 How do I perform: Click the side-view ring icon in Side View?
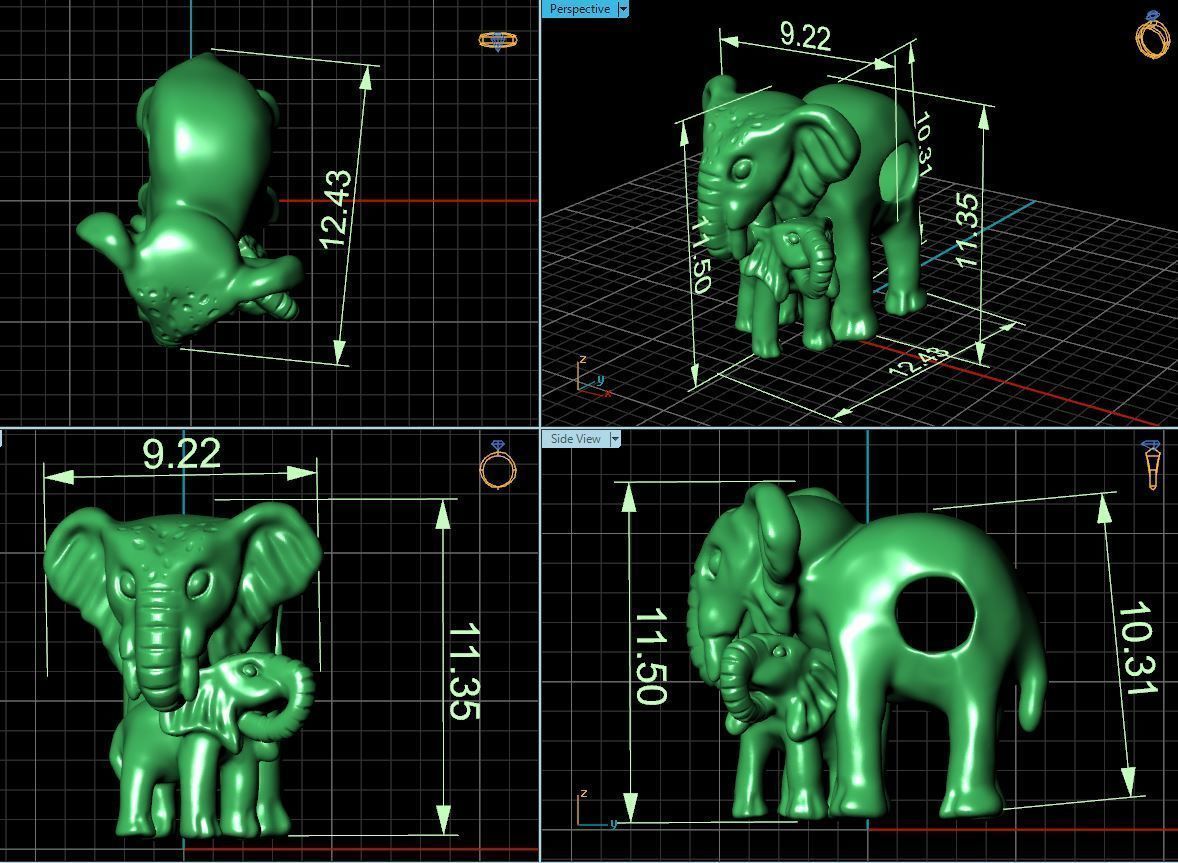tap(1151, 465)
